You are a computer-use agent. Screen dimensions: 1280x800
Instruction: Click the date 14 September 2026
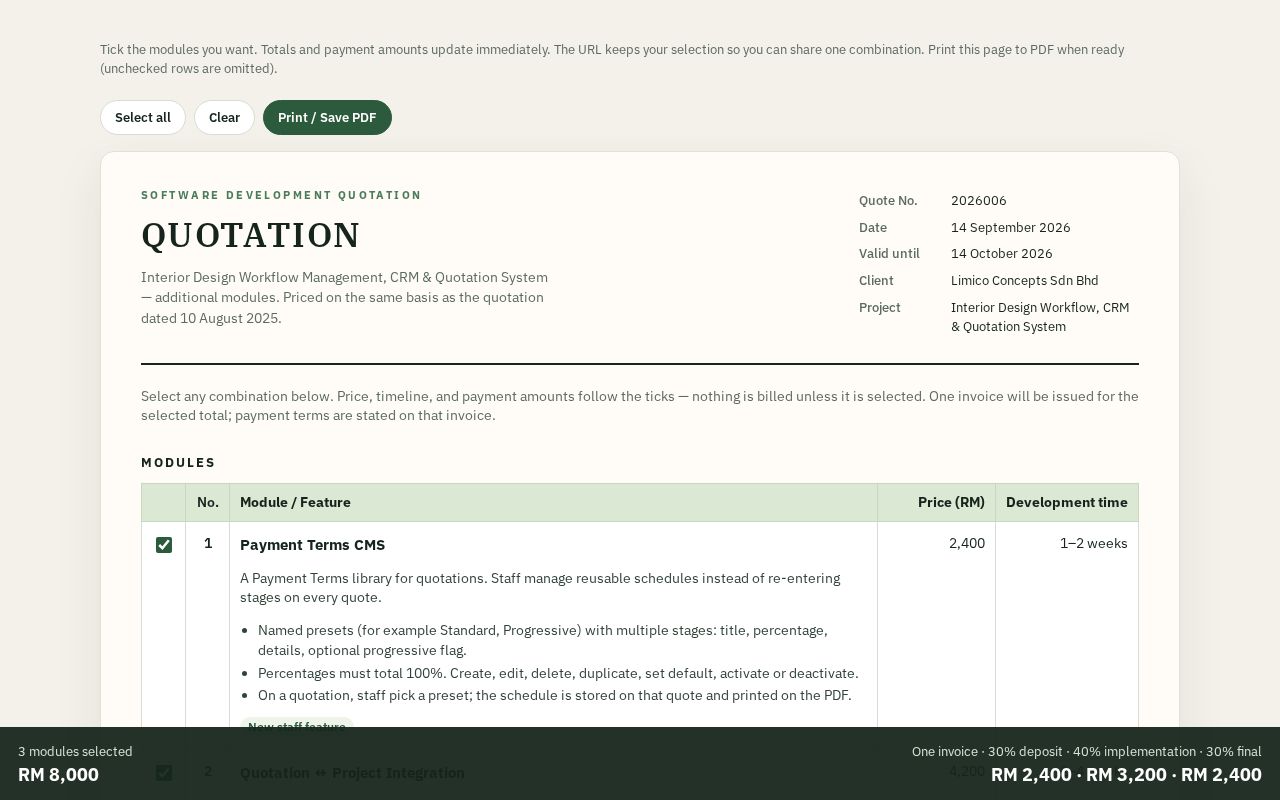(1011, 228)
